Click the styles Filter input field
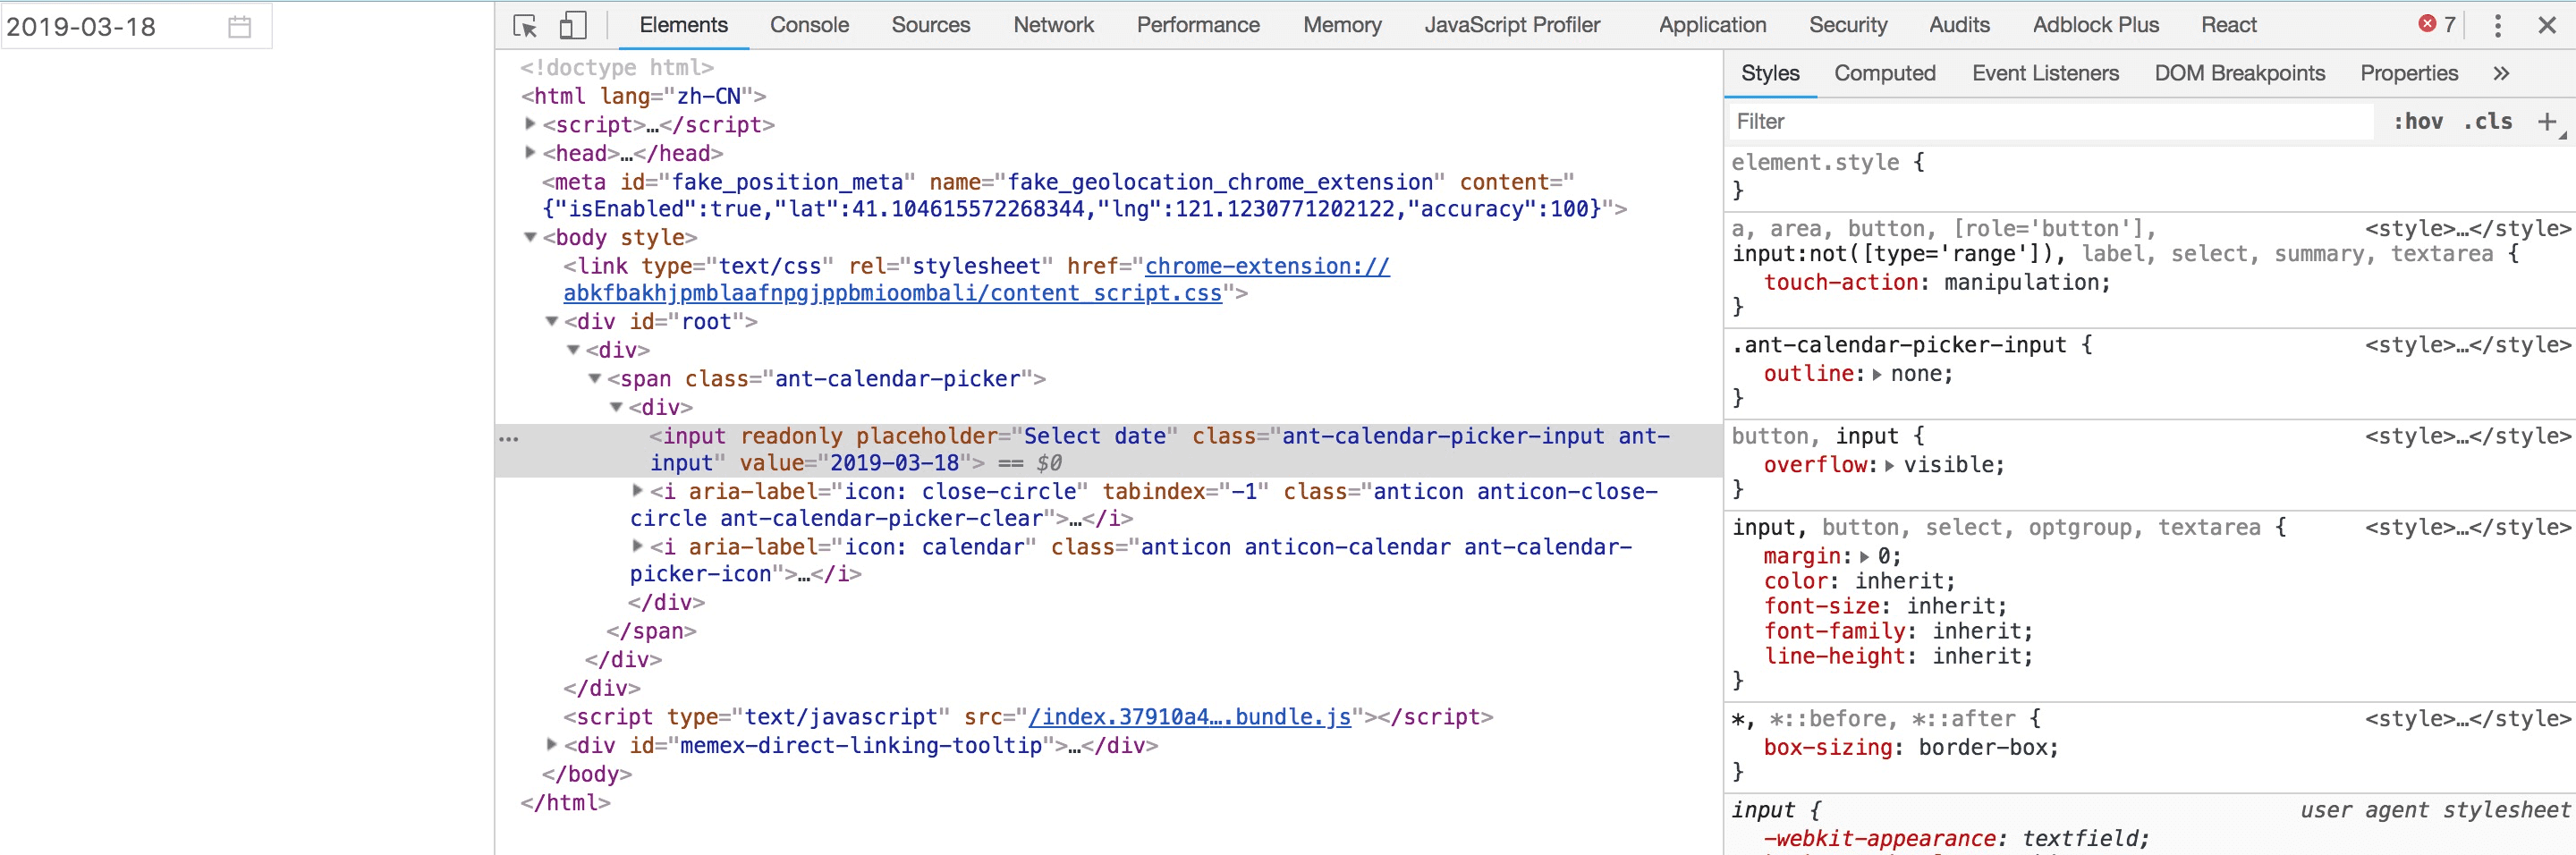Screen dimensions: 2576x855 (2050, 122)
